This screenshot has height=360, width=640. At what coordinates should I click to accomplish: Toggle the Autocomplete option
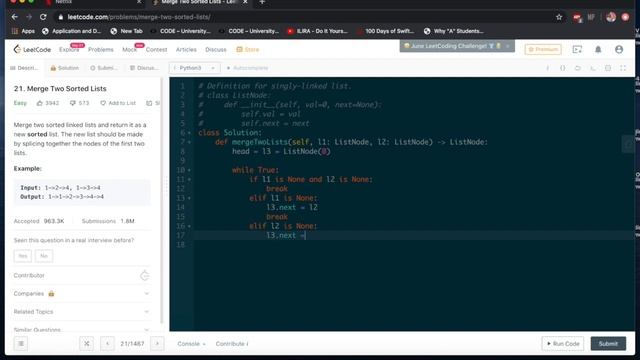tap(247, 68)
